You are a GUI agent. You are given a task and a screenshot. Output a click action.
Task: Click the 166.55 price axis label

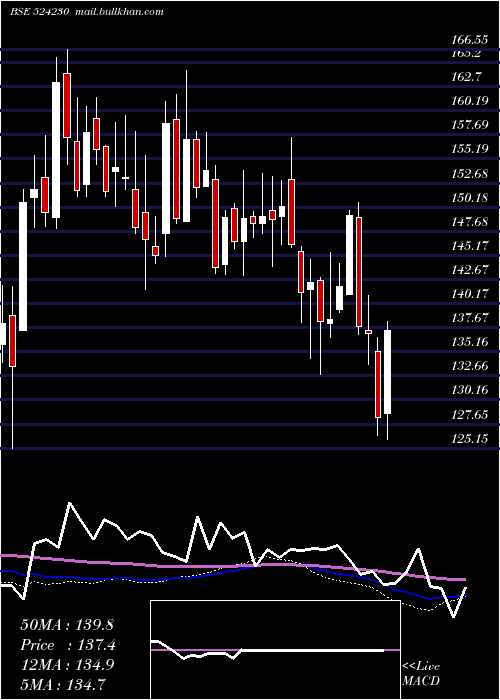(469, 40)
